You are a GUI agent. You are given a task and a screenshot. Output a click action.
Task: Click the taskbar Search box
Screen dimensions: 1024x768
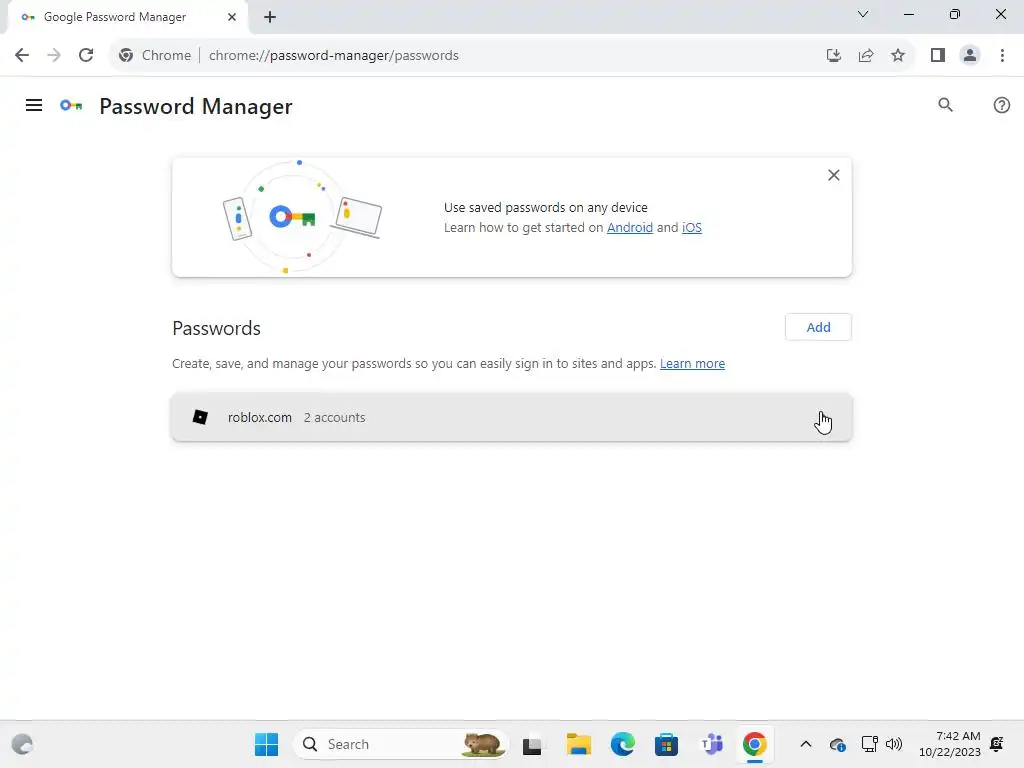401,744
